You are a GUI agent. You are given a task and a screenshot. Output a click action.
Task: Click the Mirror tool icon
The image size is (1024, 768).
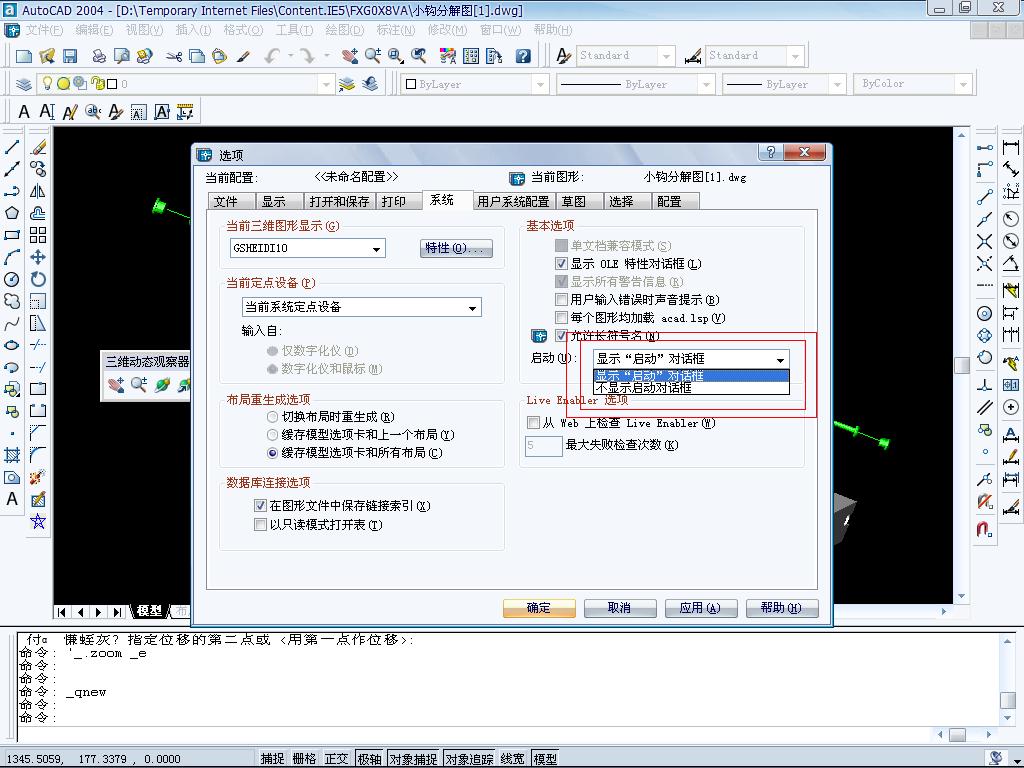38,191
